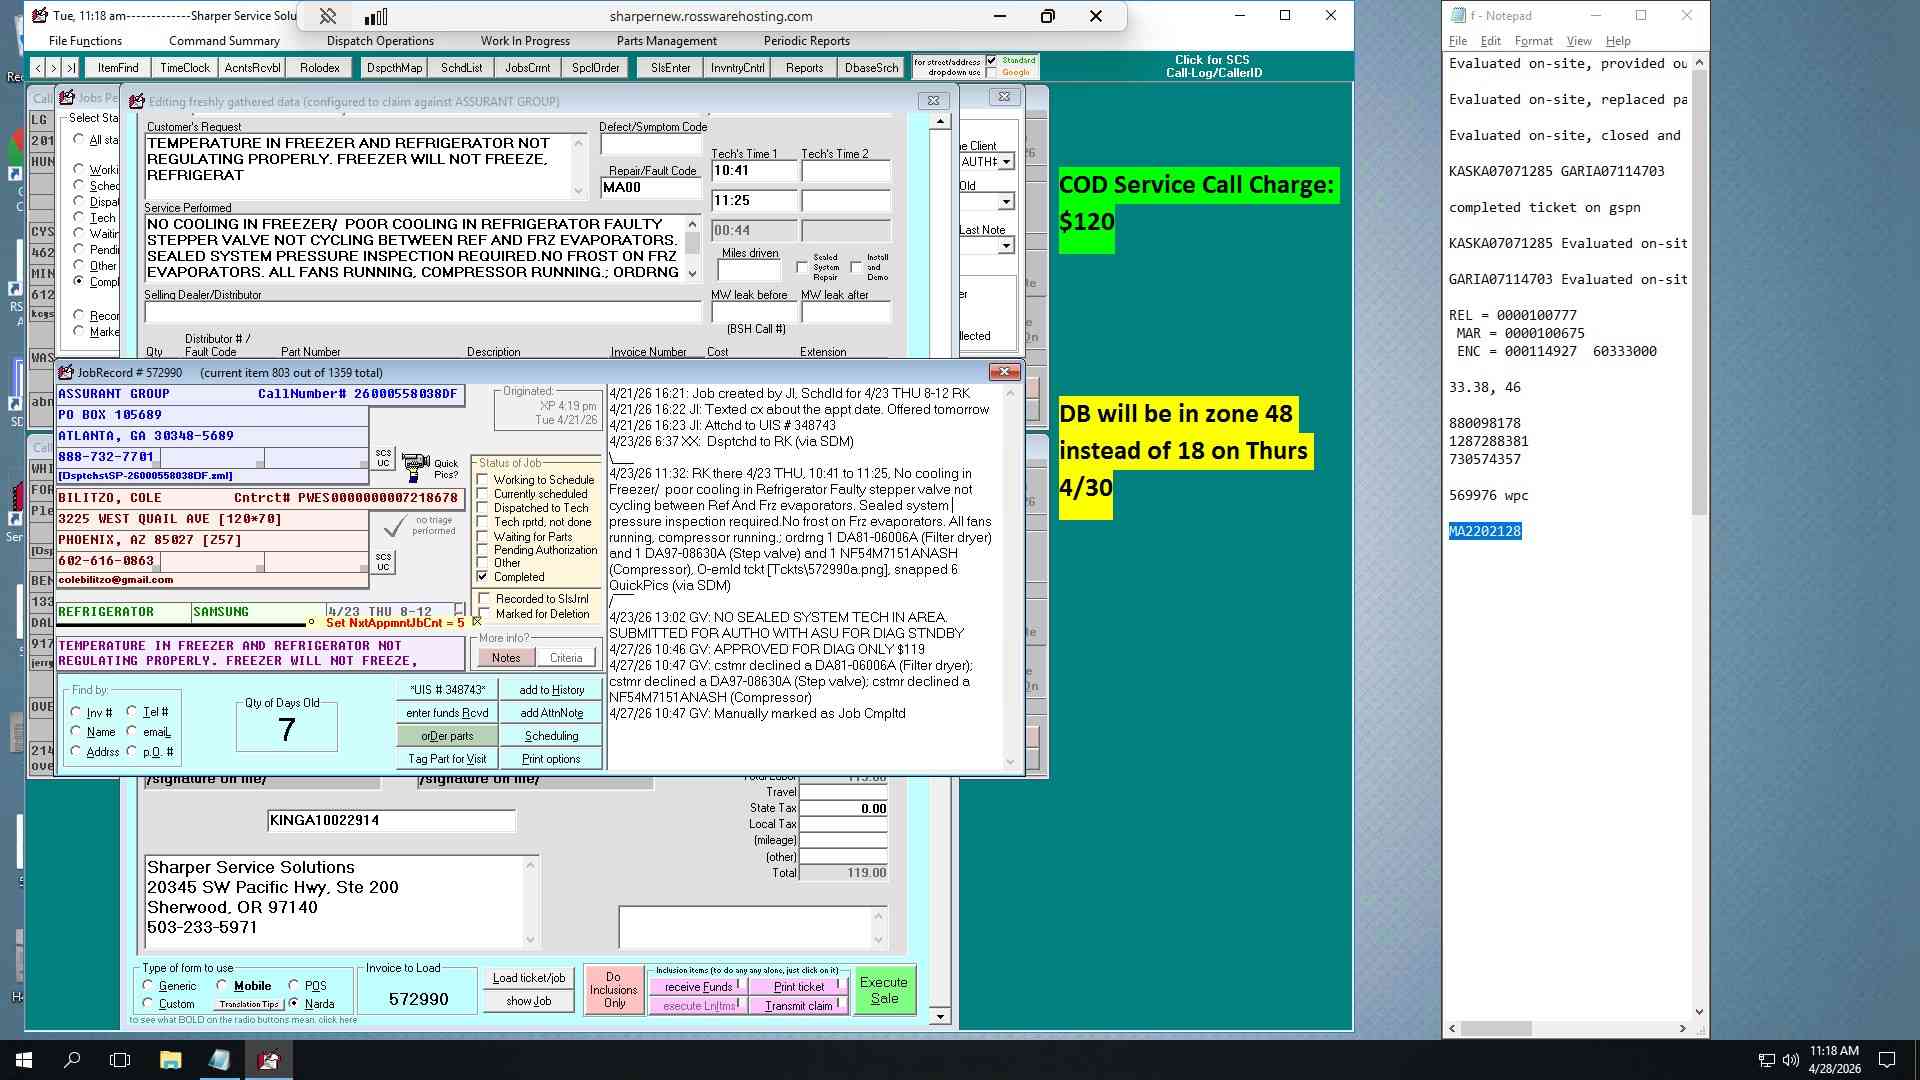Click the signal bars icon in the remote toolbar
Viewport: 1920px width, 1080px height.
[x=376, y=16]
